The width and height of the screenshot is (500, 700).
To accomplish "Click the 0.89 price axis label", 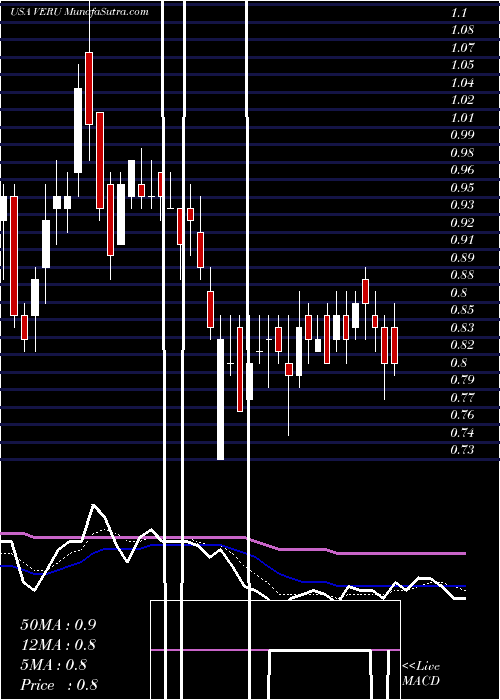I will point(462,258).
